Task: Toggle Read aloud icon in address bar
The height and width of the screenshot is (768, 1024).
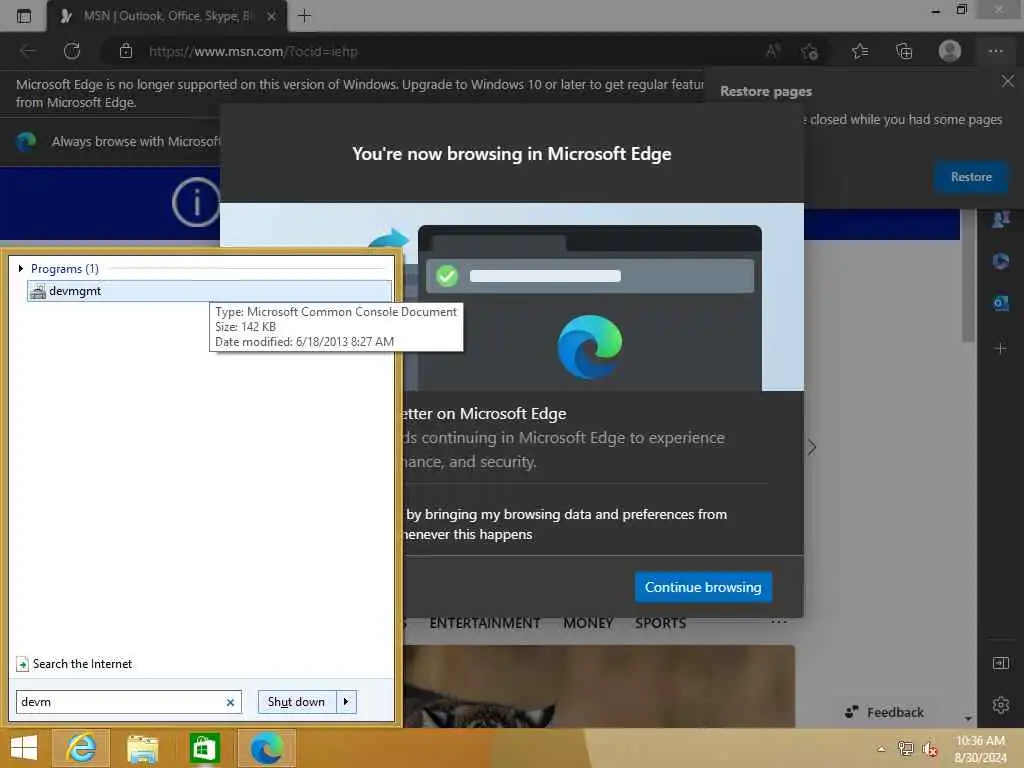Action: point(773,51)
